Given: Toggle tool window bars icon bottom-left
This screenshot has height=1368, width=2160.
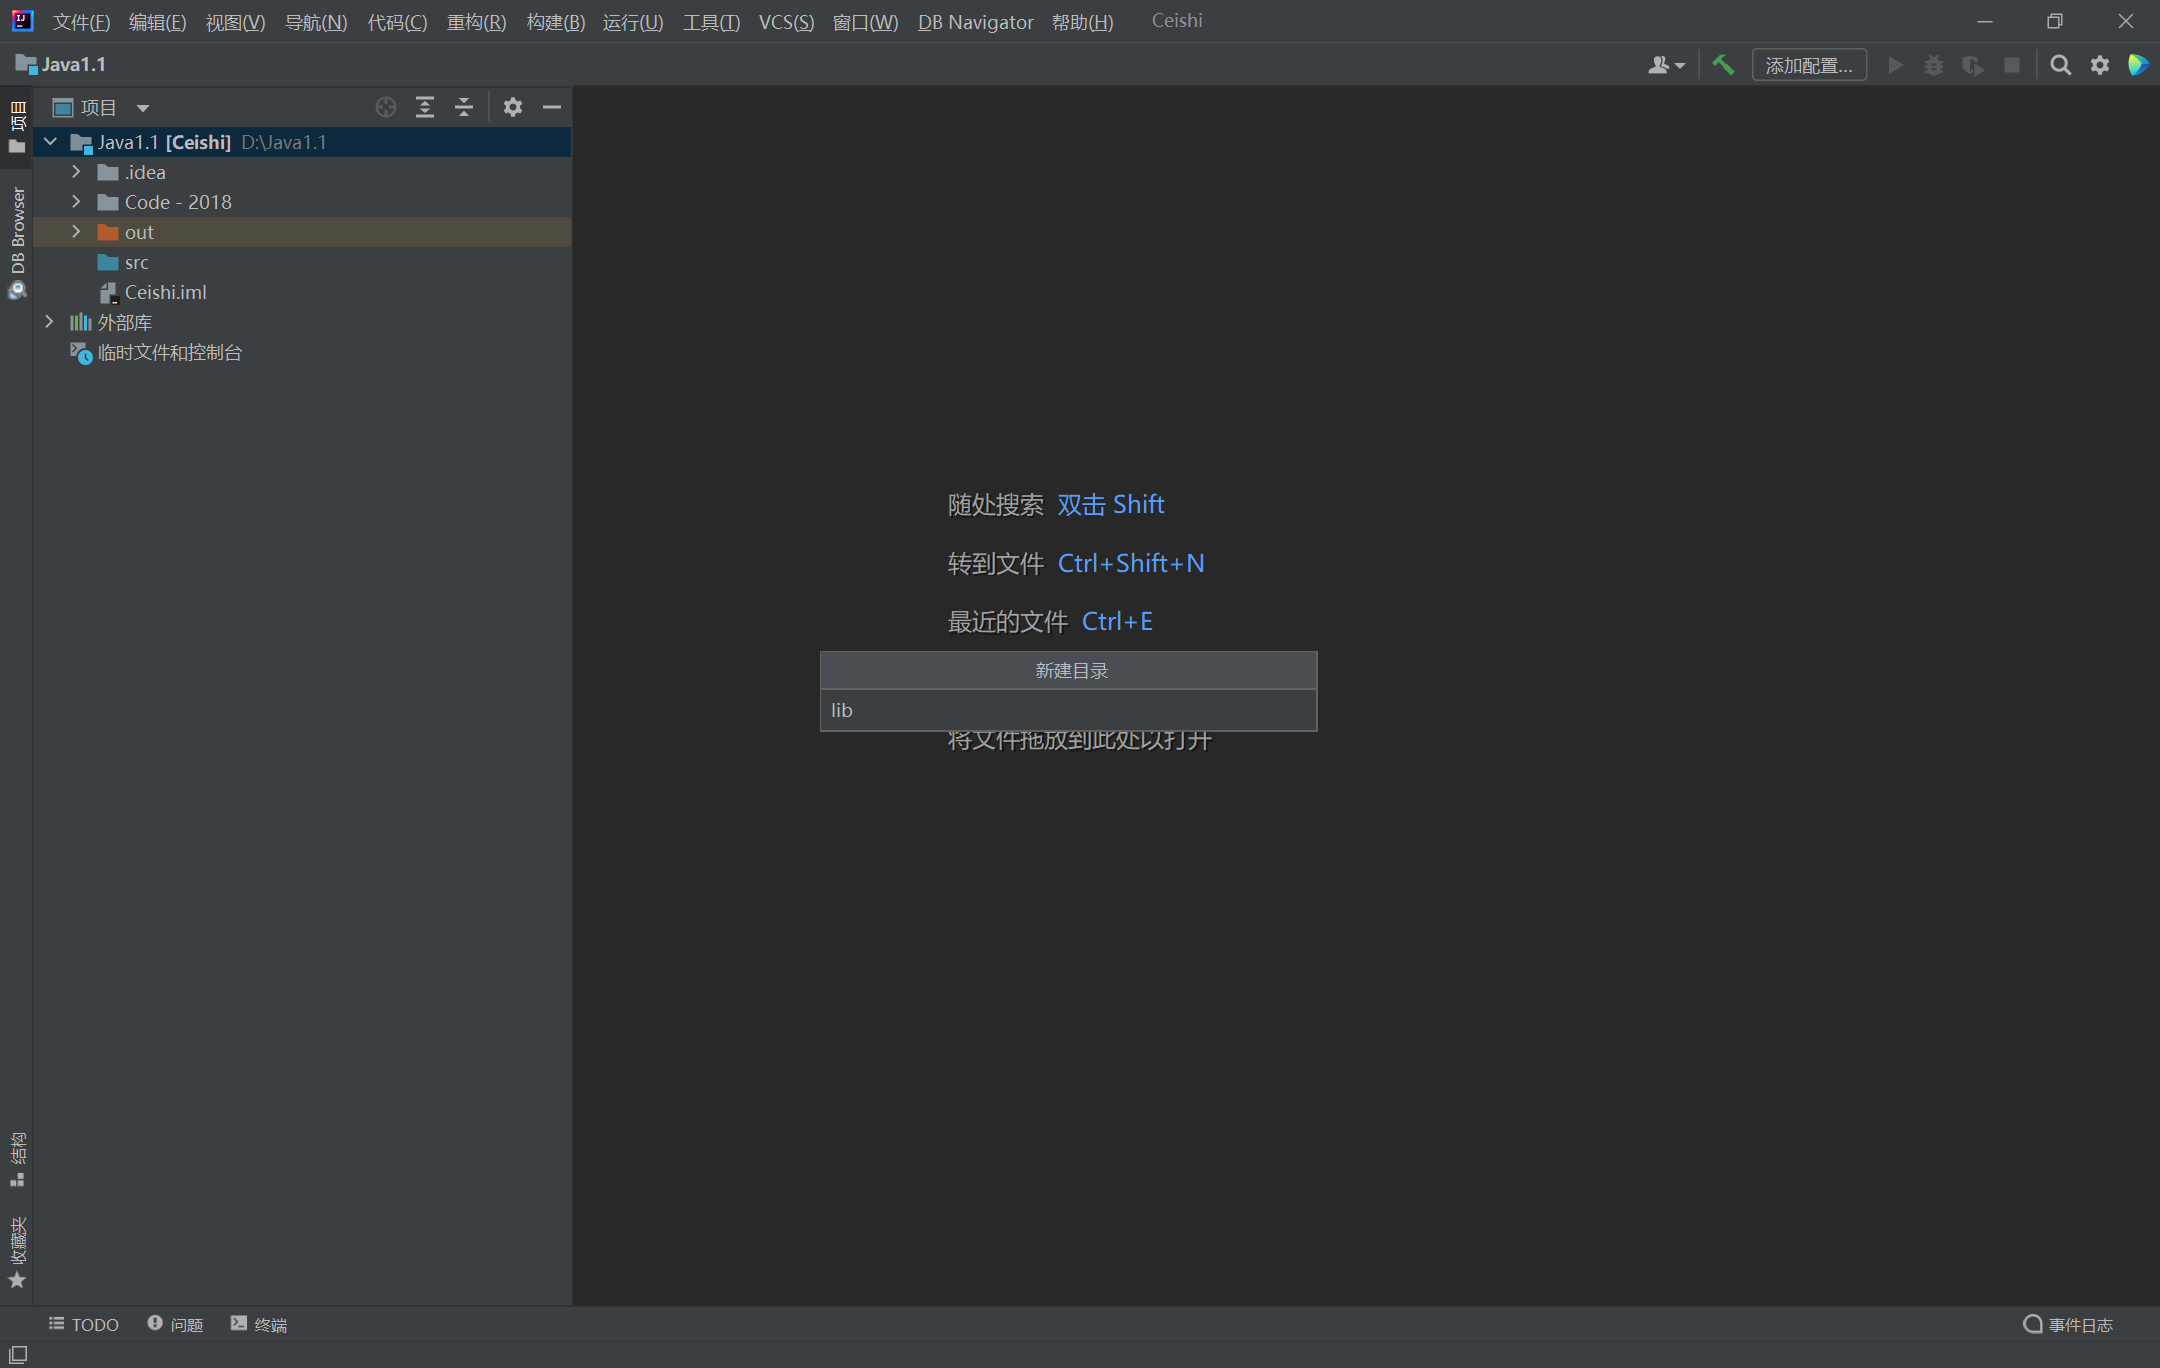Looking at the screenshot, I should (x=17, y=1354).
